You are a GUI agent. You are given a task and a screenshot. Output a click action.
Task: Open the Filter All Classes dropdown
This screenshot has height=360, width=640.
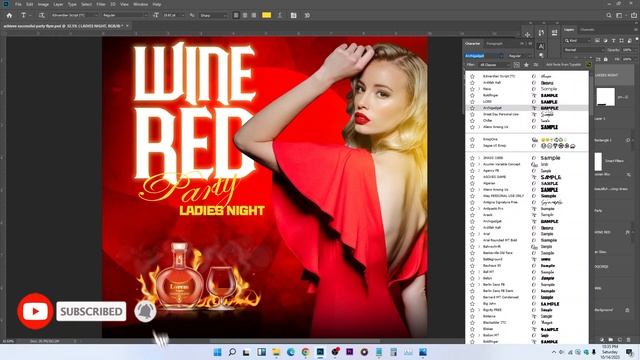click(495, 65)
